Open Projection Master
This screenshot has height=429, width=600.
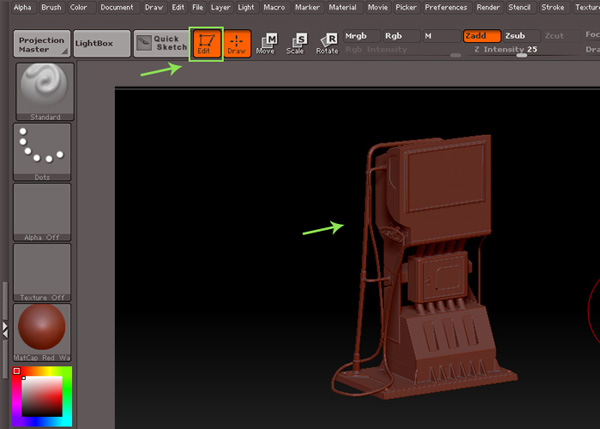pos(42,44)
